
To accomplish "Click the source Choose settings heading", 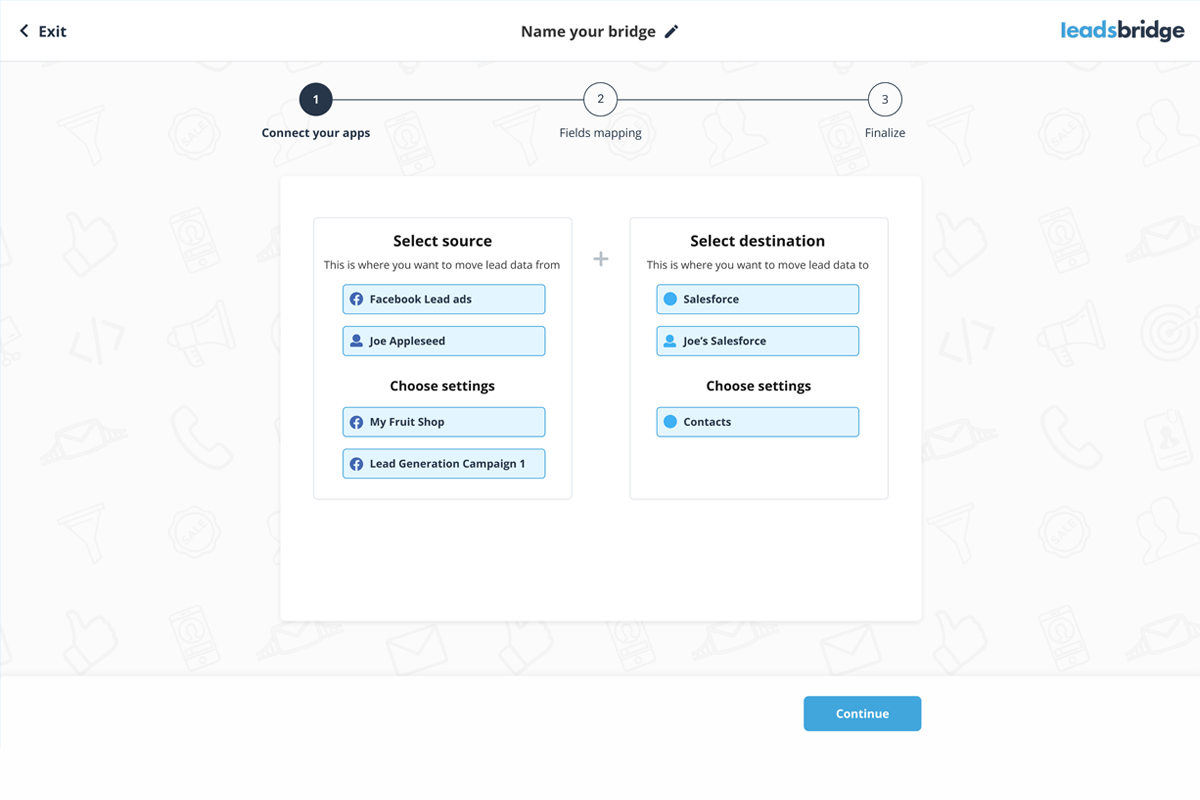I will click(x=442, y=386).
